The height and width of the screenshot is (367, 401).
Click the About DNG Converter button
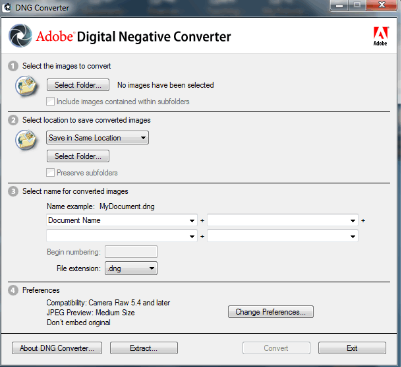pos(57,348)
